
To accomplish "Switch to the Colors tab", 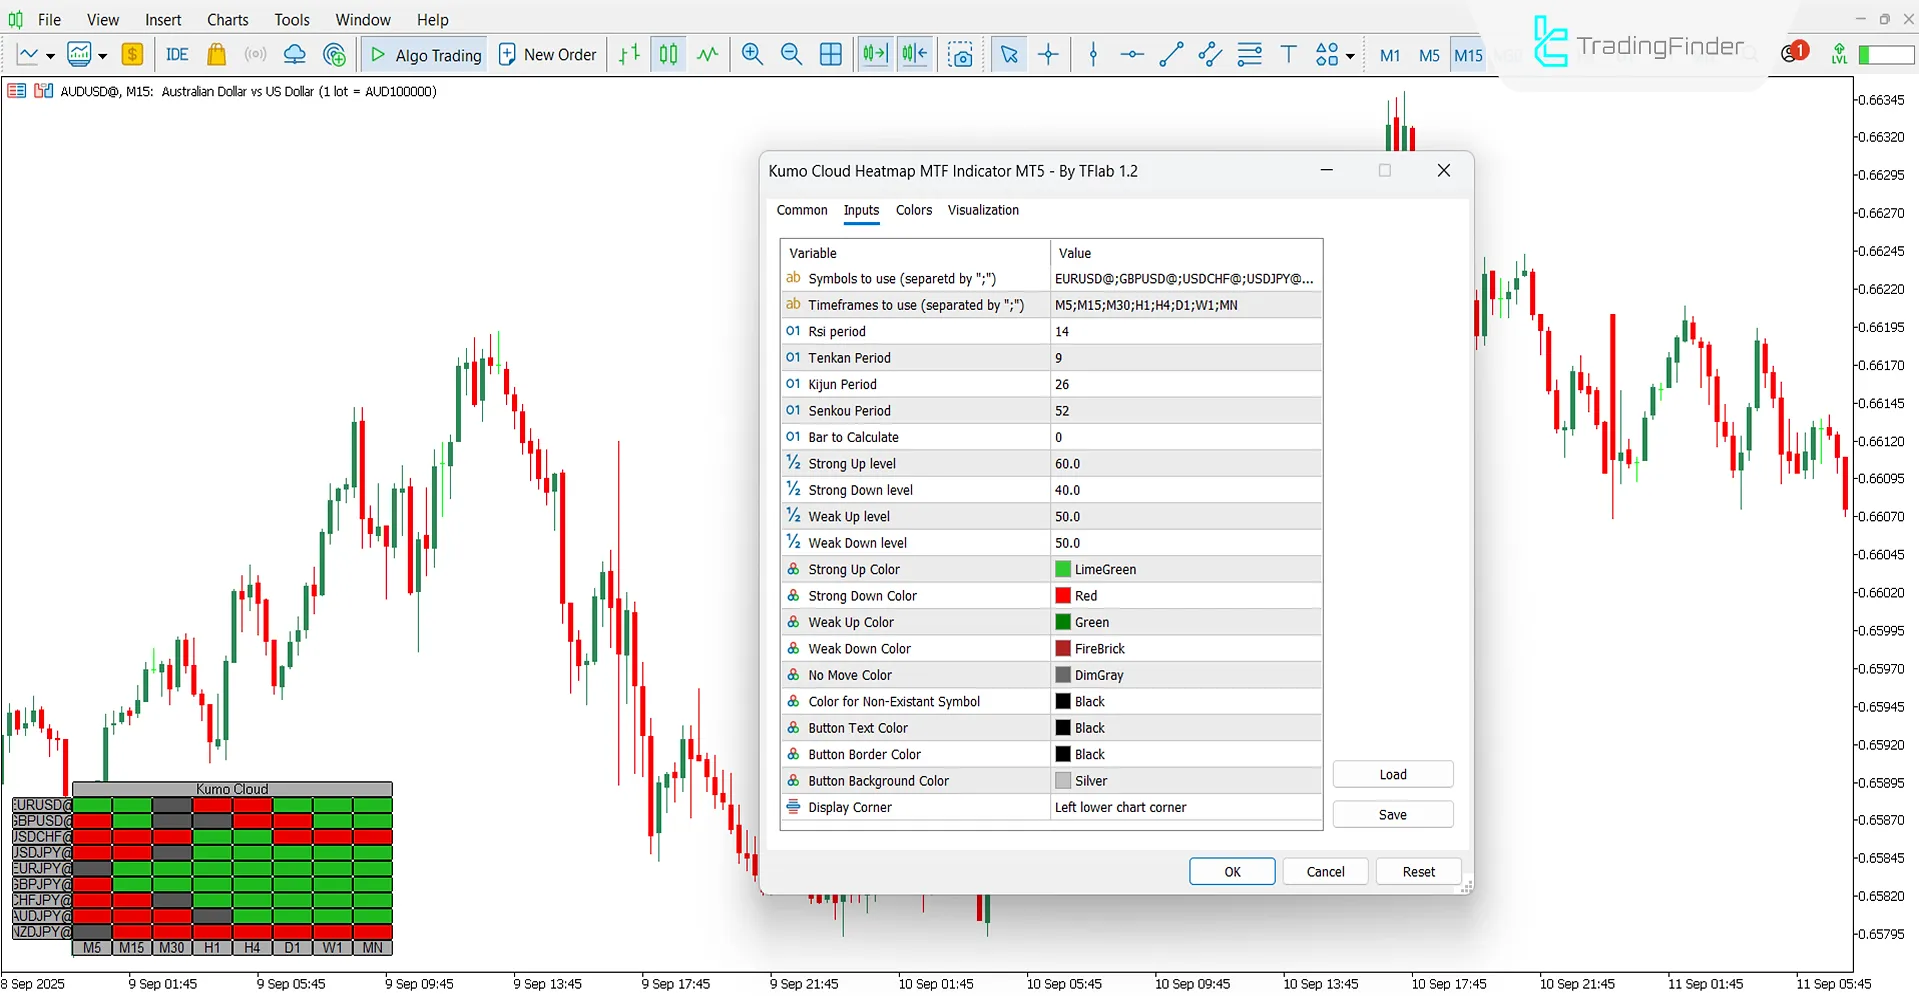I will 913,210.
